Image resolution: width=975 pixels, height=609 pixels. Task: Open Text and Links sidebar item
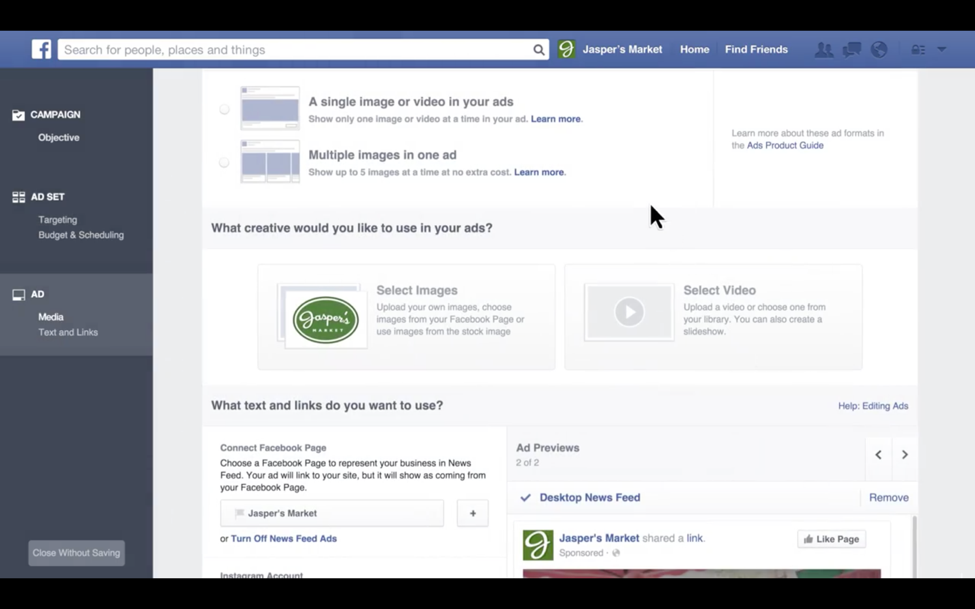pyautogui.click(x=68, y=332)
